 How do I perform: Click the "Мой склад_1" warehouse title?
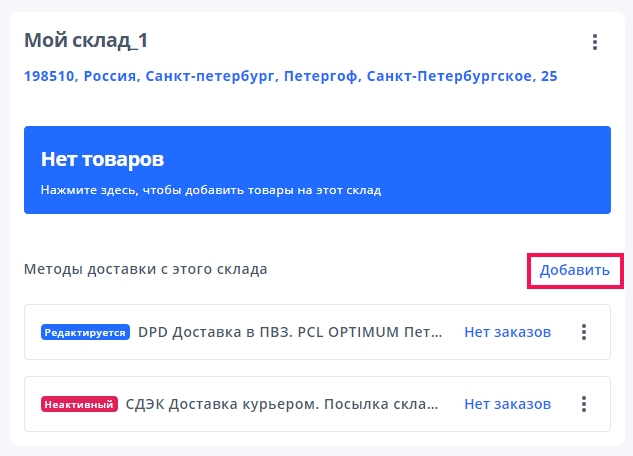point(86,41)
